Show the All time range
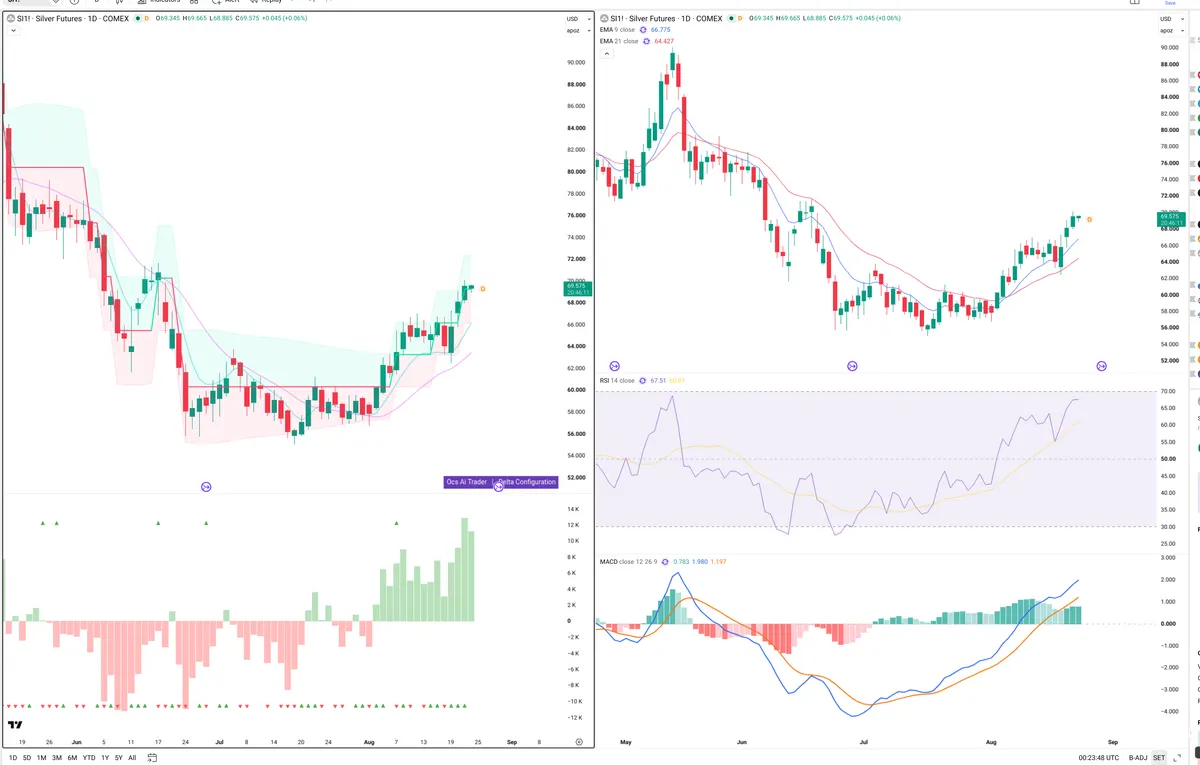1200x765 pixels. tap(132, 758)
